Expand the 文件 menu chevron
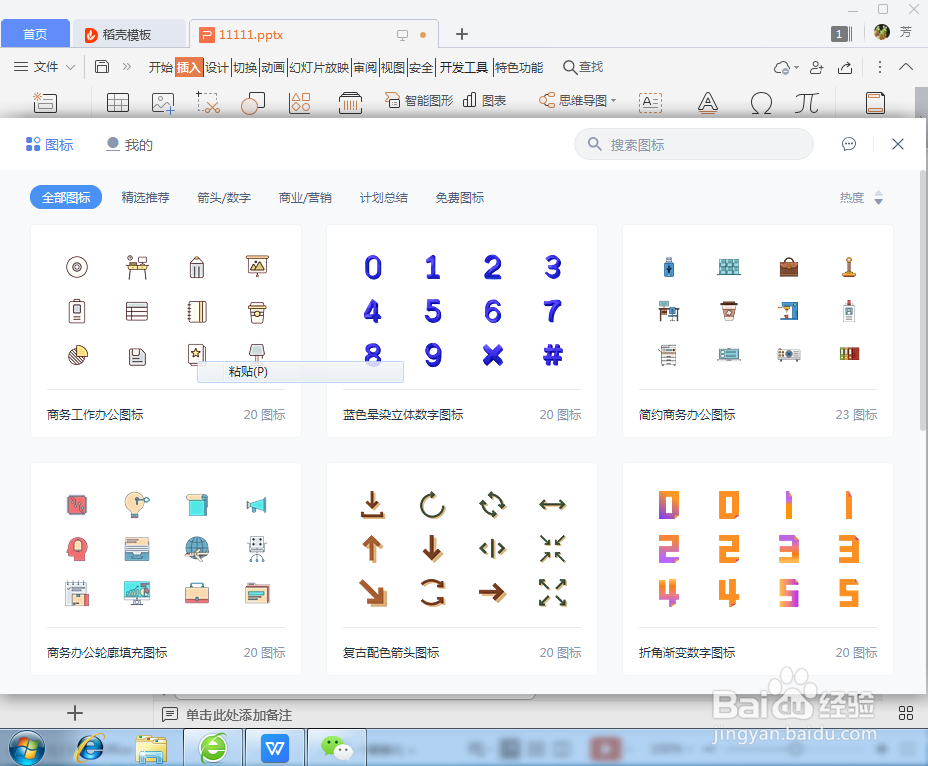This screenshot has height=766, width=928. pyautogui.click(x=69, y=67)
